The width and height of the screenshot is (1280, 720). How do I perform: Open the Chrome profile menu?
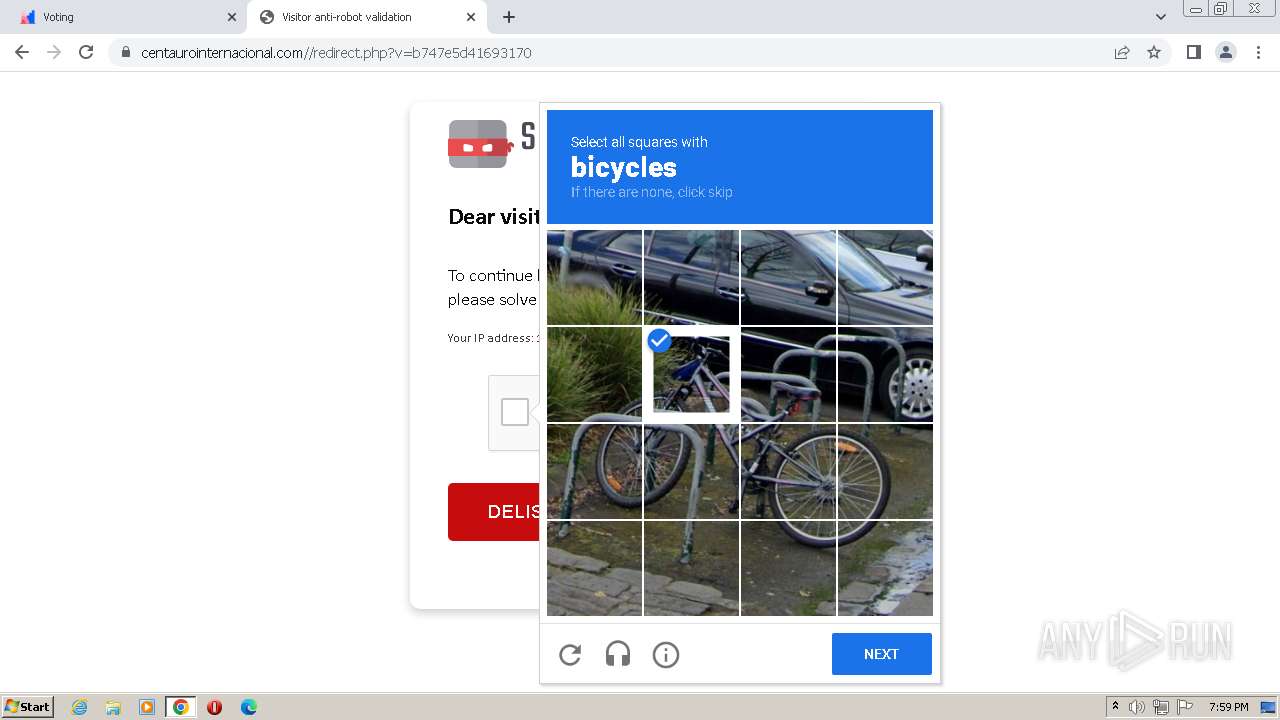(x=1226, y=52)
